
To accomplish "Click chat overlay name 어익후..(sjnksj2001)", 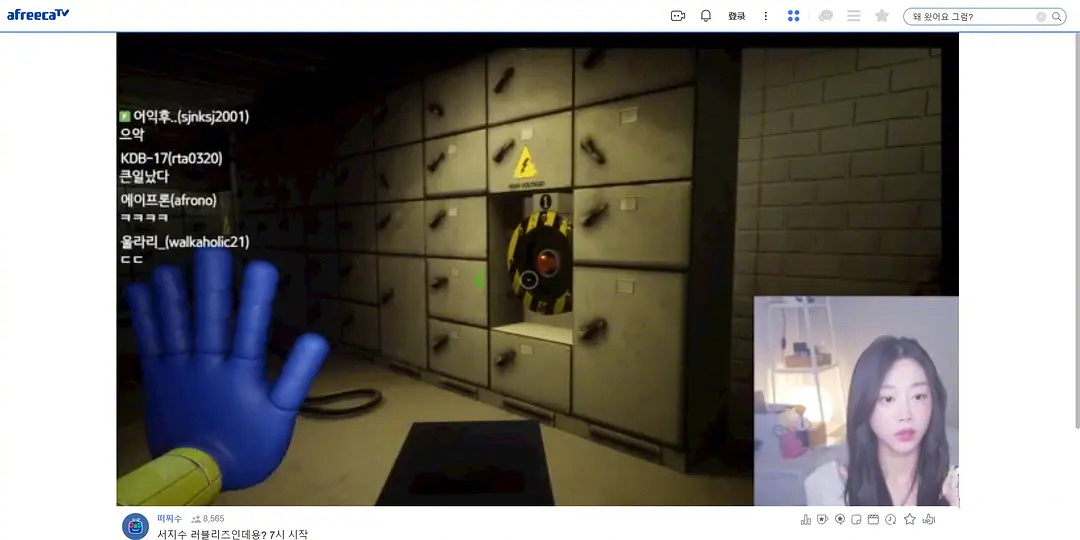I will (x=190, y=117).
